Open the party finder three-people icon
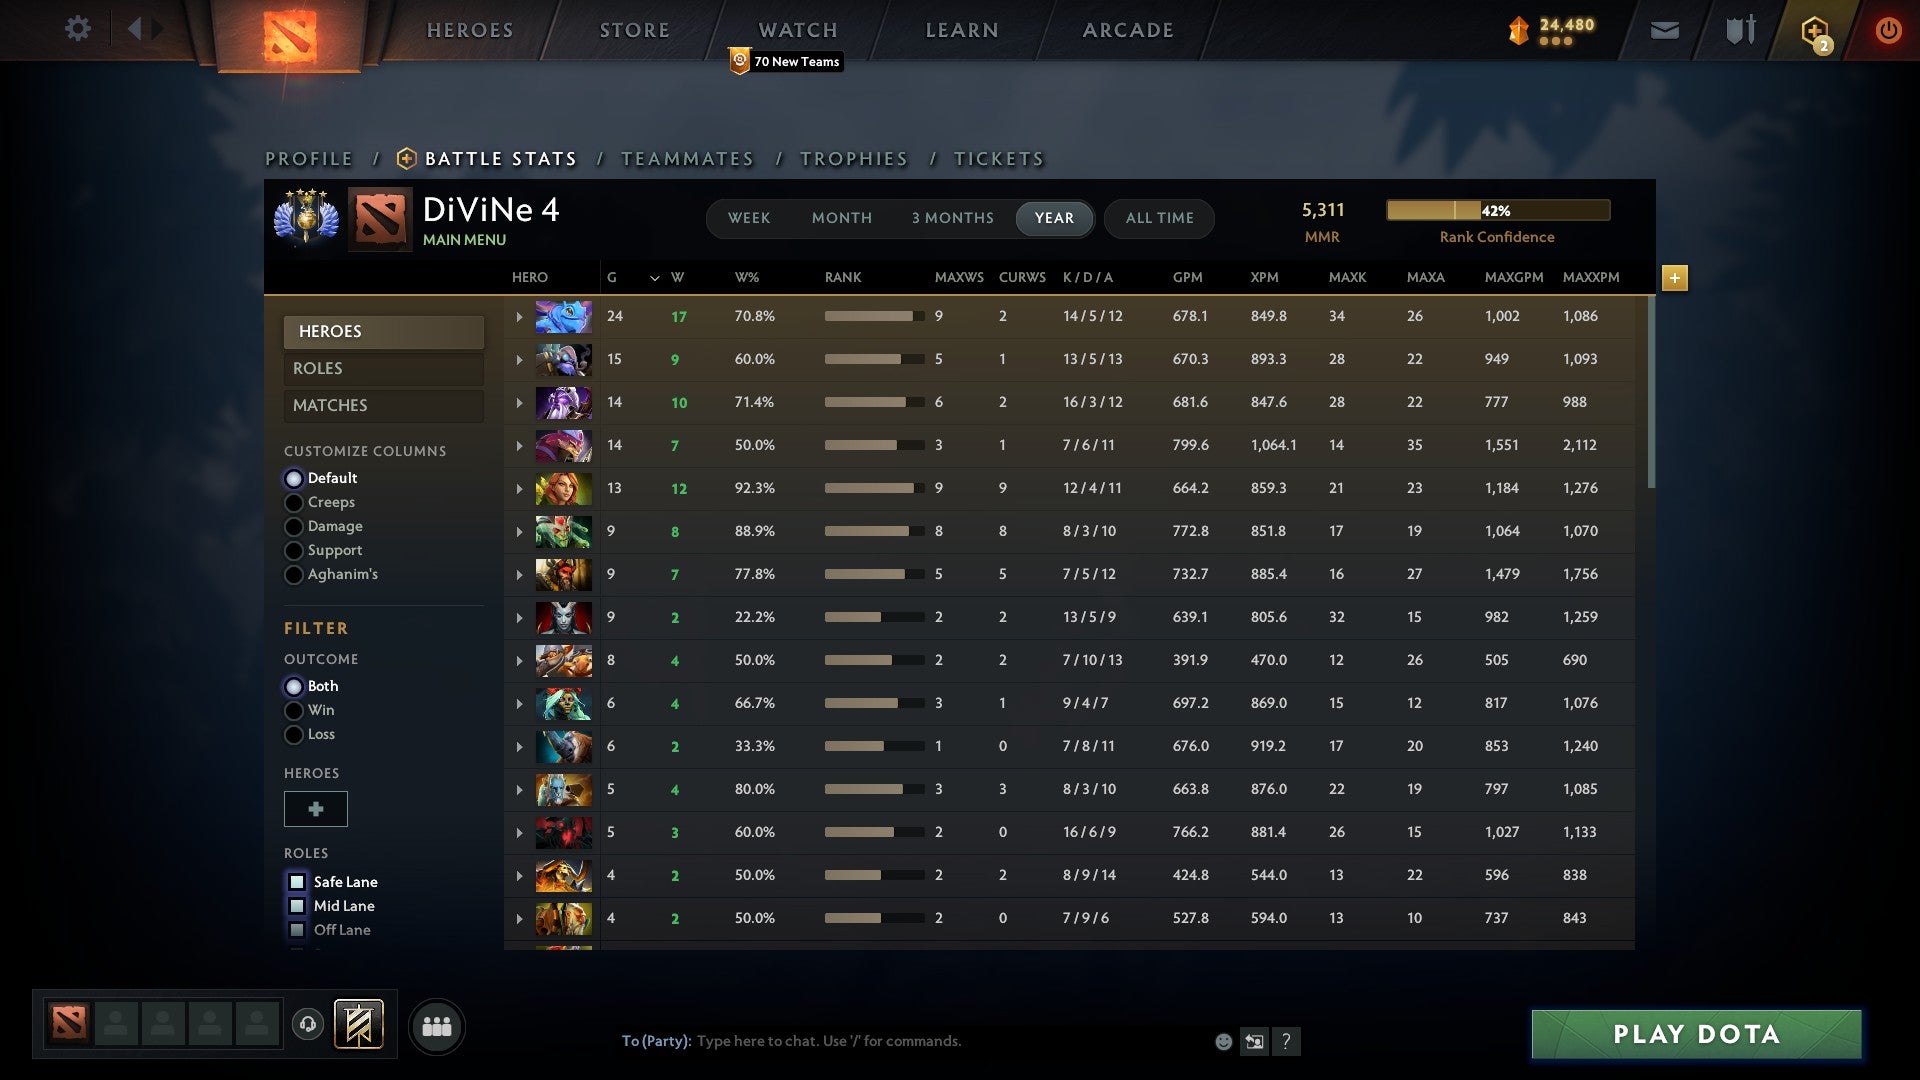1920x1080 pixels. (437, 1025)
